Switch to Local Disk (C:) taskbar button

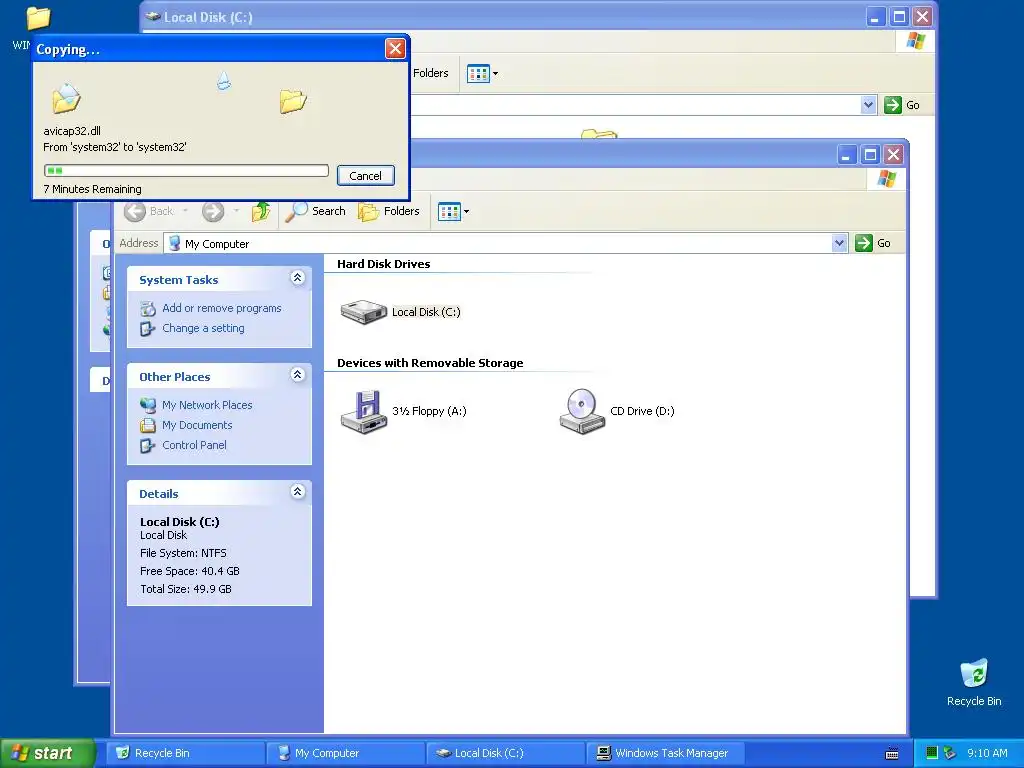click(506, 753)
